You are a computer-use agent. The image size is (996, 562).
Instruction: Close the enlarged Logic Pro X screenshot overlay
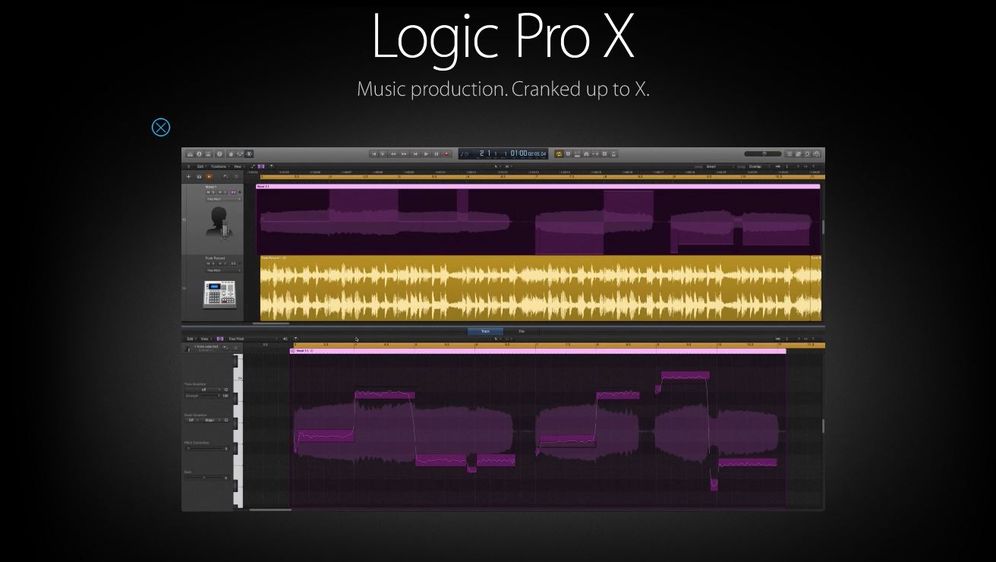[x=161, y=127]
